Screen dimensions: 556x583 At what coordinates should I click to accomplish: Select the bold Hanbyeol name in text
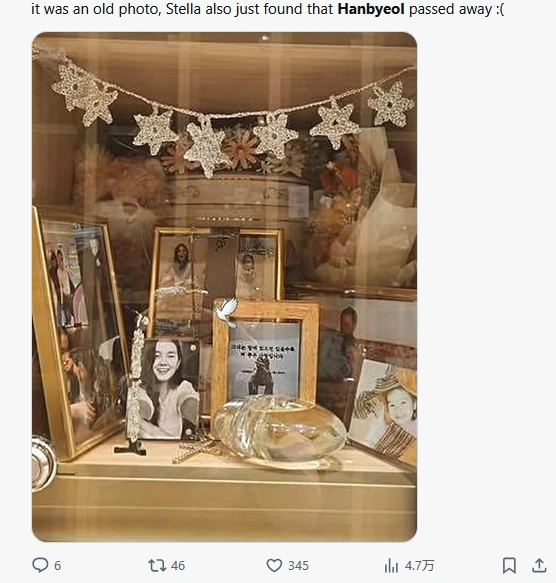[371, 9]
